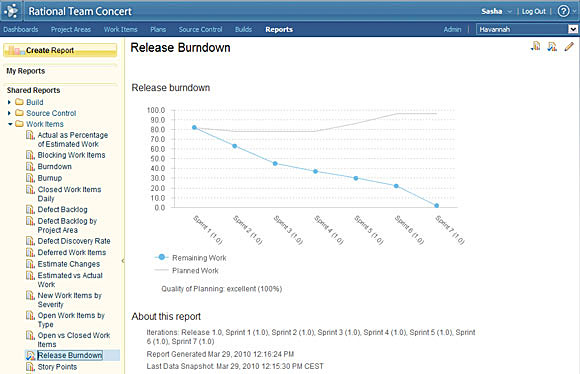
Task: Open the Dashboards menu
Action: tap(21, 29)
